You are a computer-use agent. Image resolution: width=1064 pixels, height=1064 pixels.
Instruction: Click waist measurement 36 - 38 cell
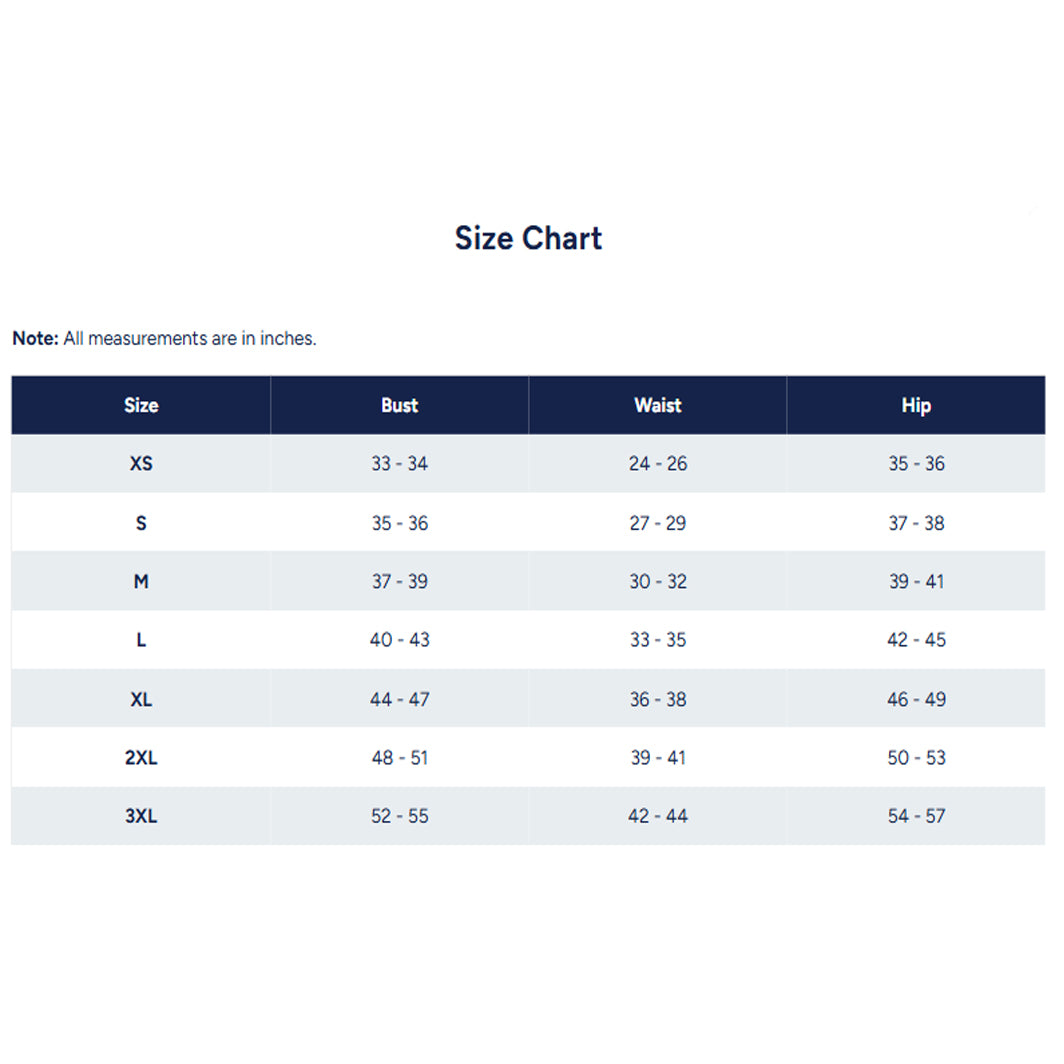(658, 699)
